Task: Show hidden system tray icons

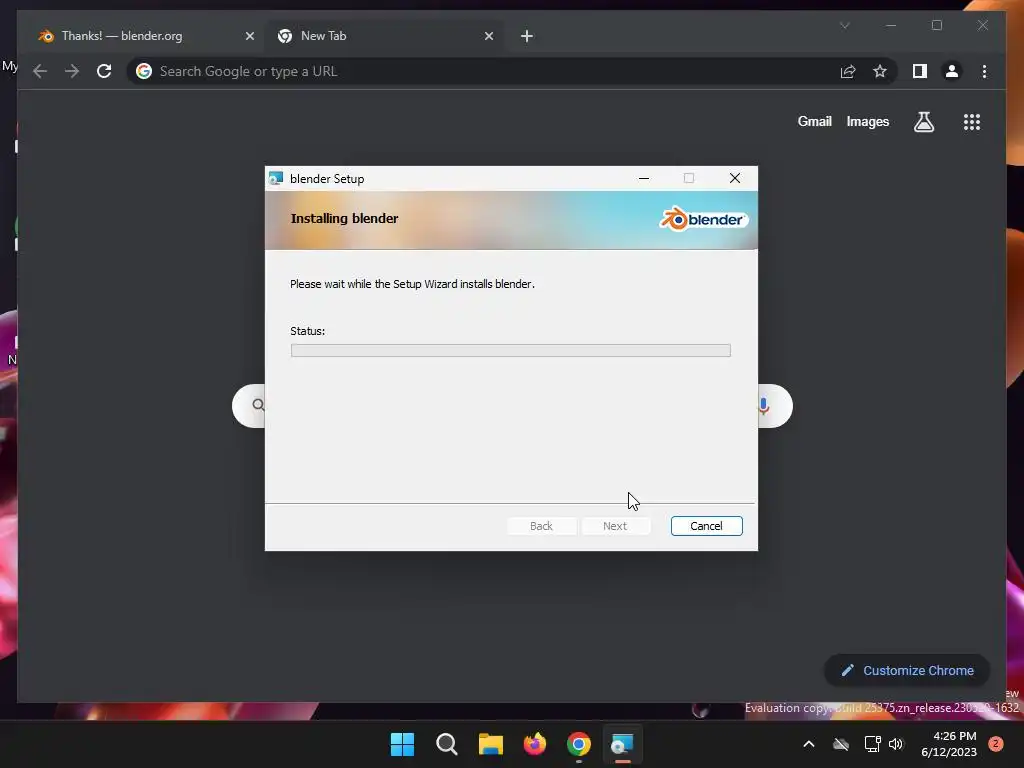Action: [808, 744]
